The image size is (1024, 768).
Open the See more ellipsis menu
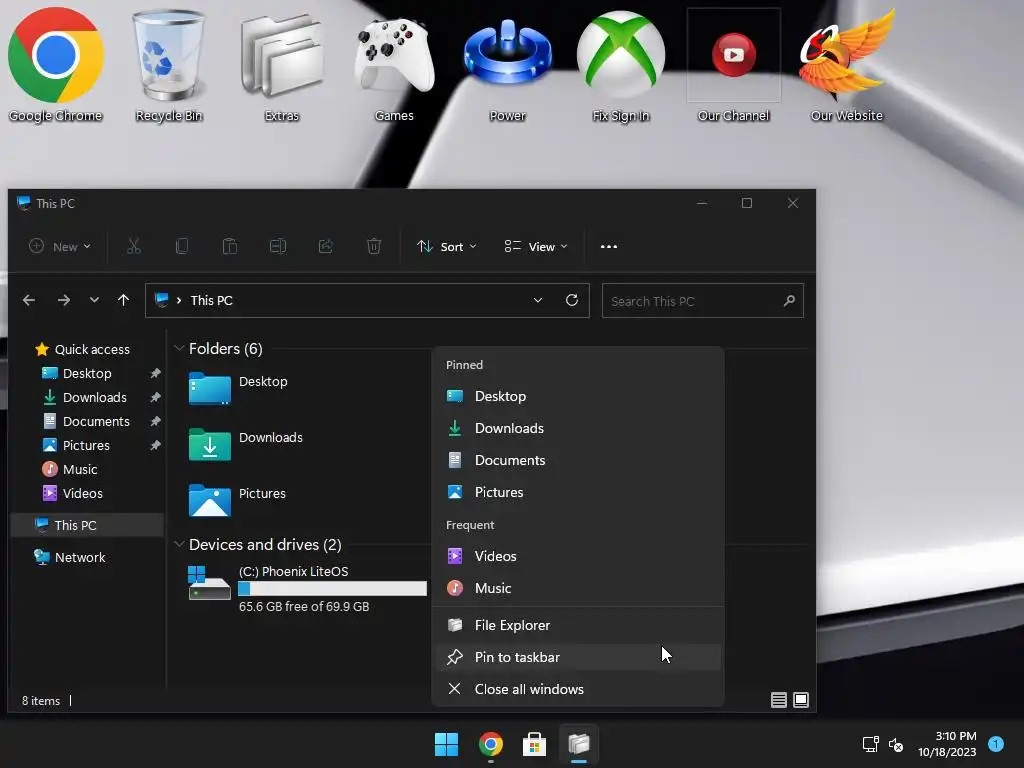coord(609,246)
